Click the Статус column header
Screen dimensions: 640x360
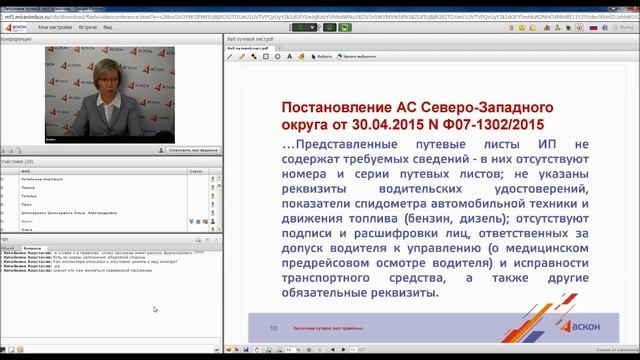(x=198, y=171)
